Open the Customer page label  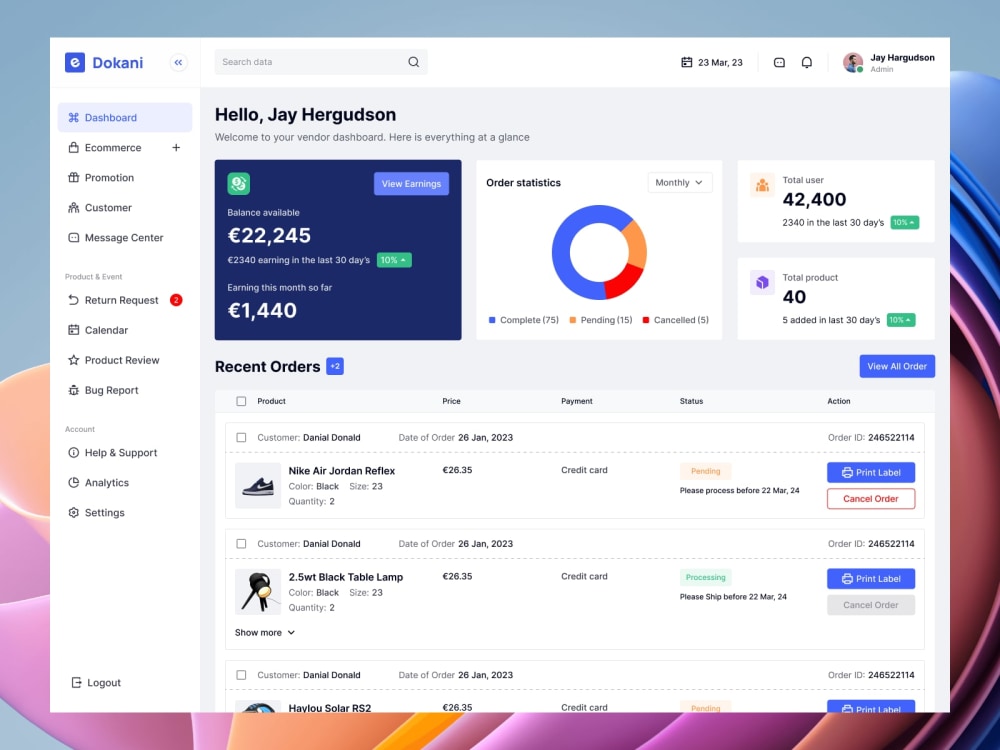tap(108, 207)
